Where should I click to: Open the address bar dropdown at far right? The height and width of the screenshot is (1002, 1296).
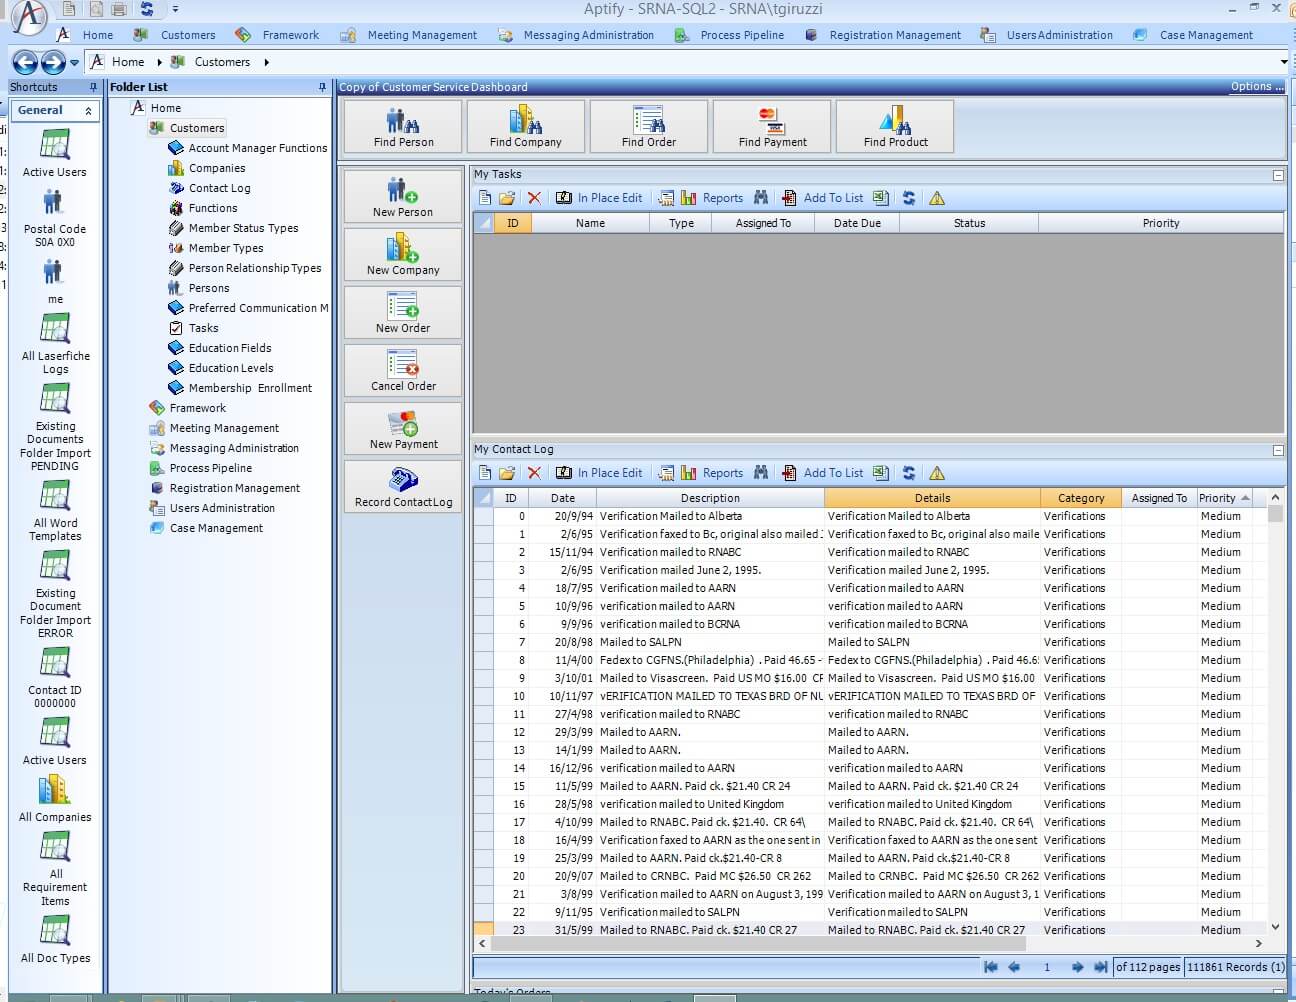(1284, 62)
